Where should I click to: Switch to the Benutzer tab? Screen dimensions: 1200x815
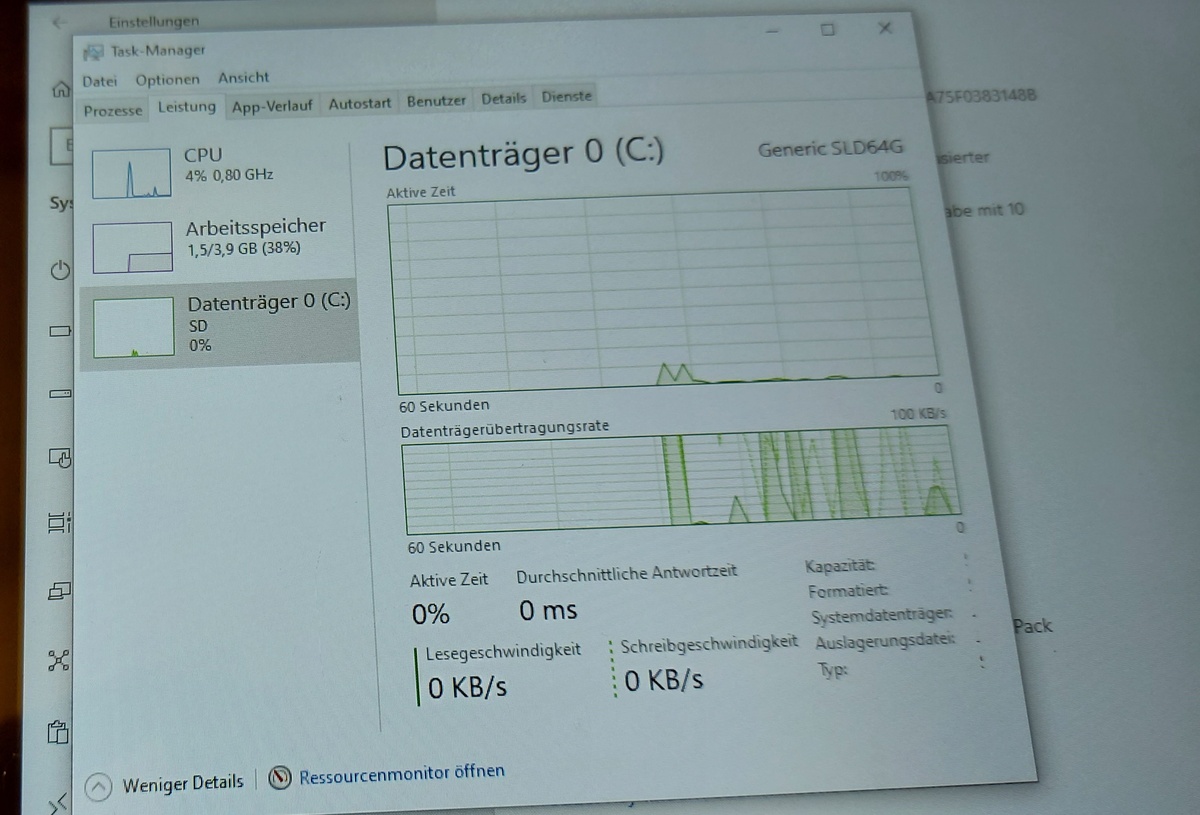pyautogui.click(x=436, y=100)
